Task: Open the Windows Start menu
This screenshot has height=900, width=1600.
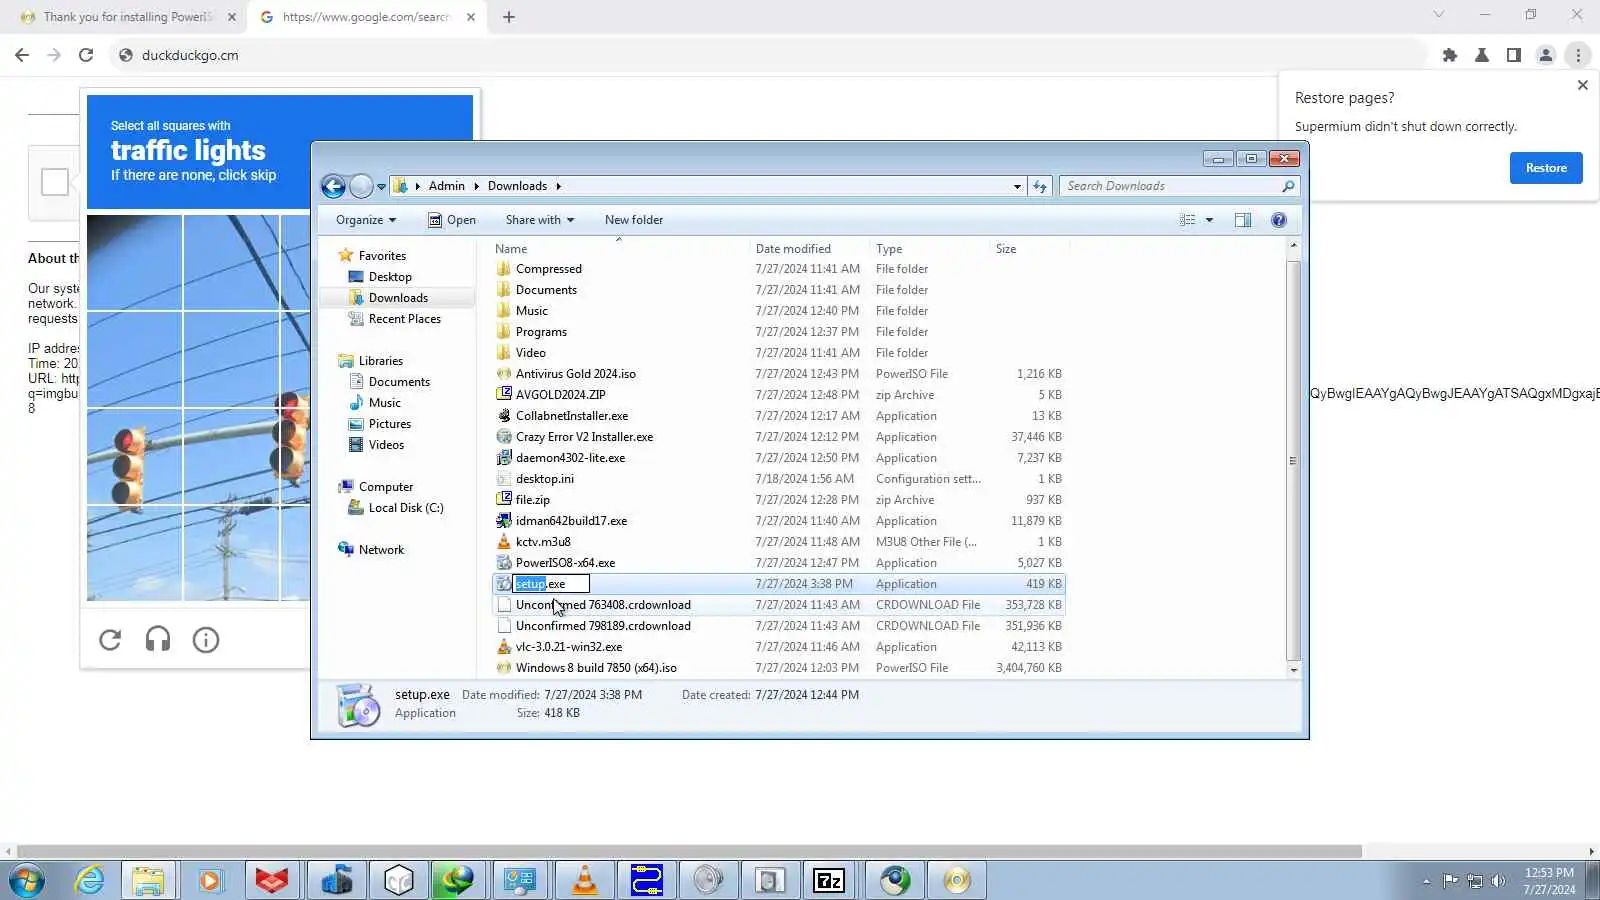Action: (27, 880)
